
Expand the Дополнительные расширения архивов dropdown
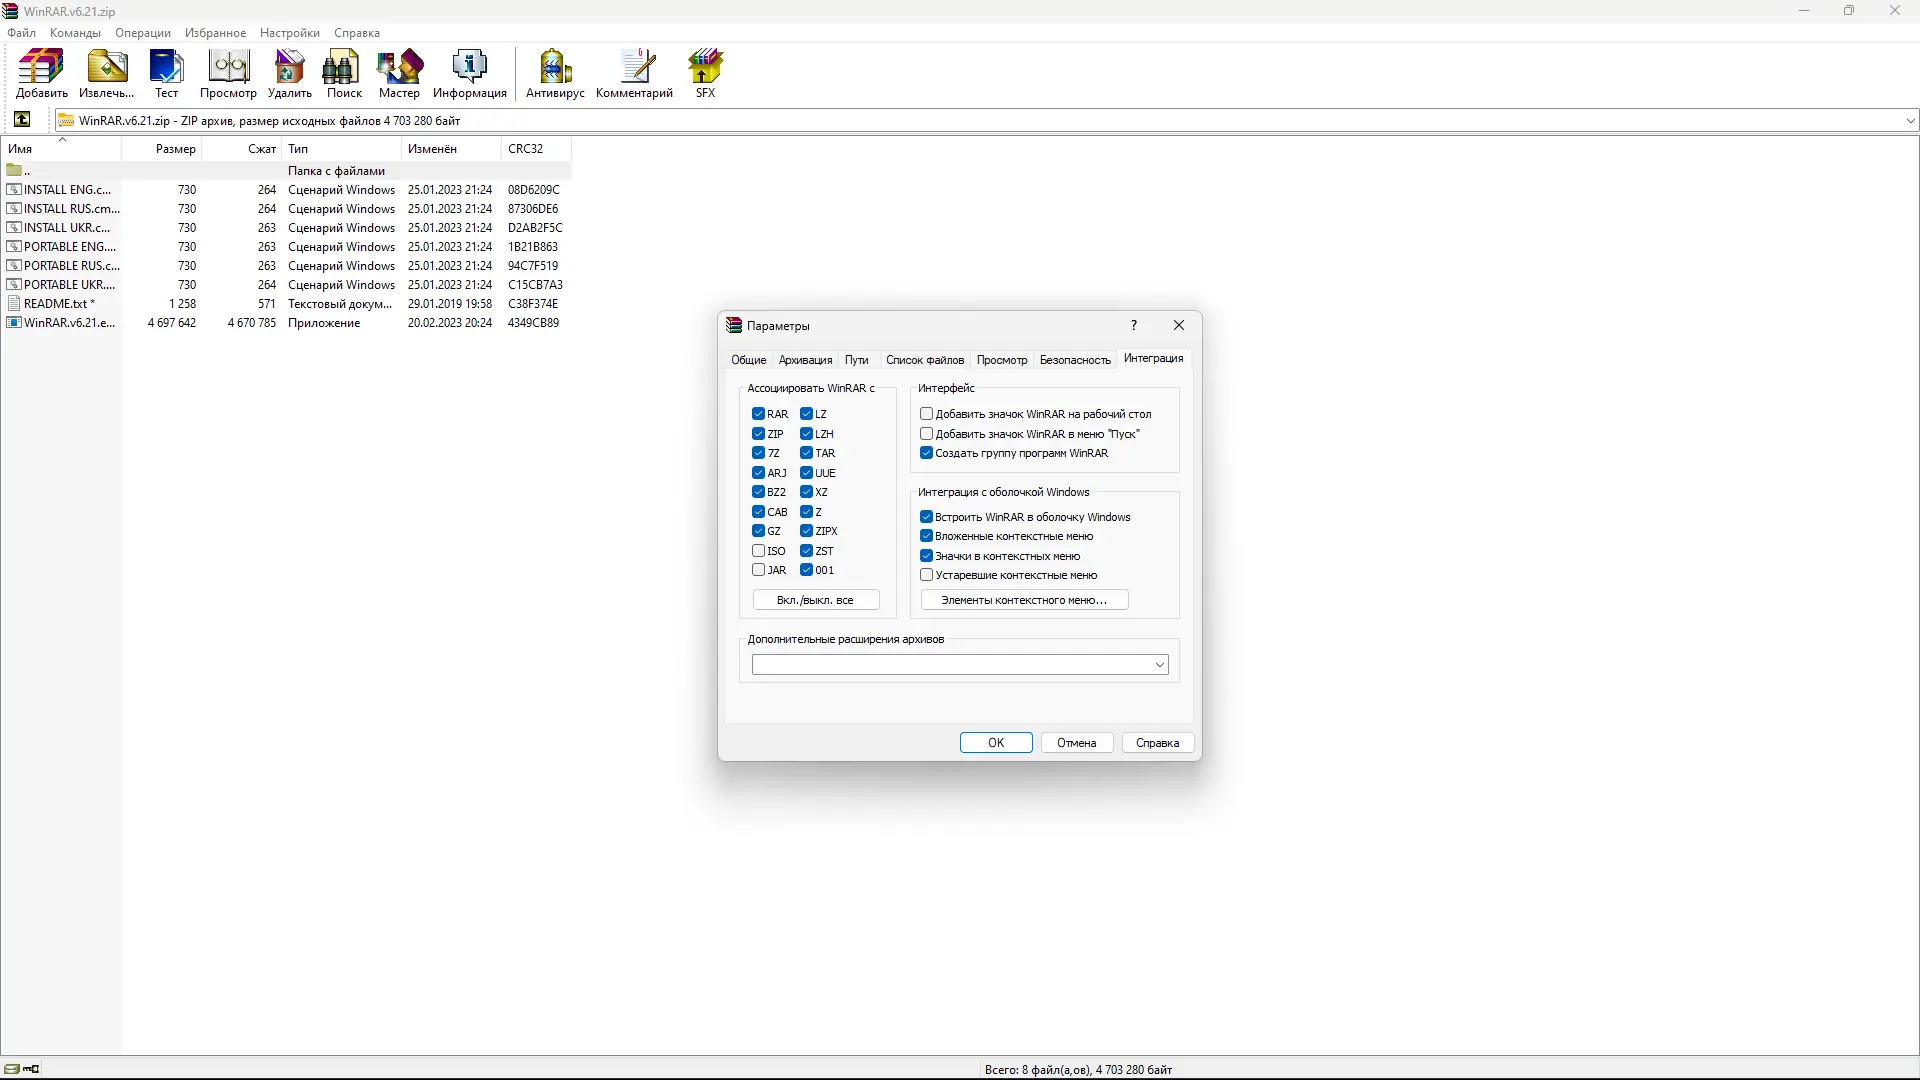pyautogui.click(x=1160, y=665)
